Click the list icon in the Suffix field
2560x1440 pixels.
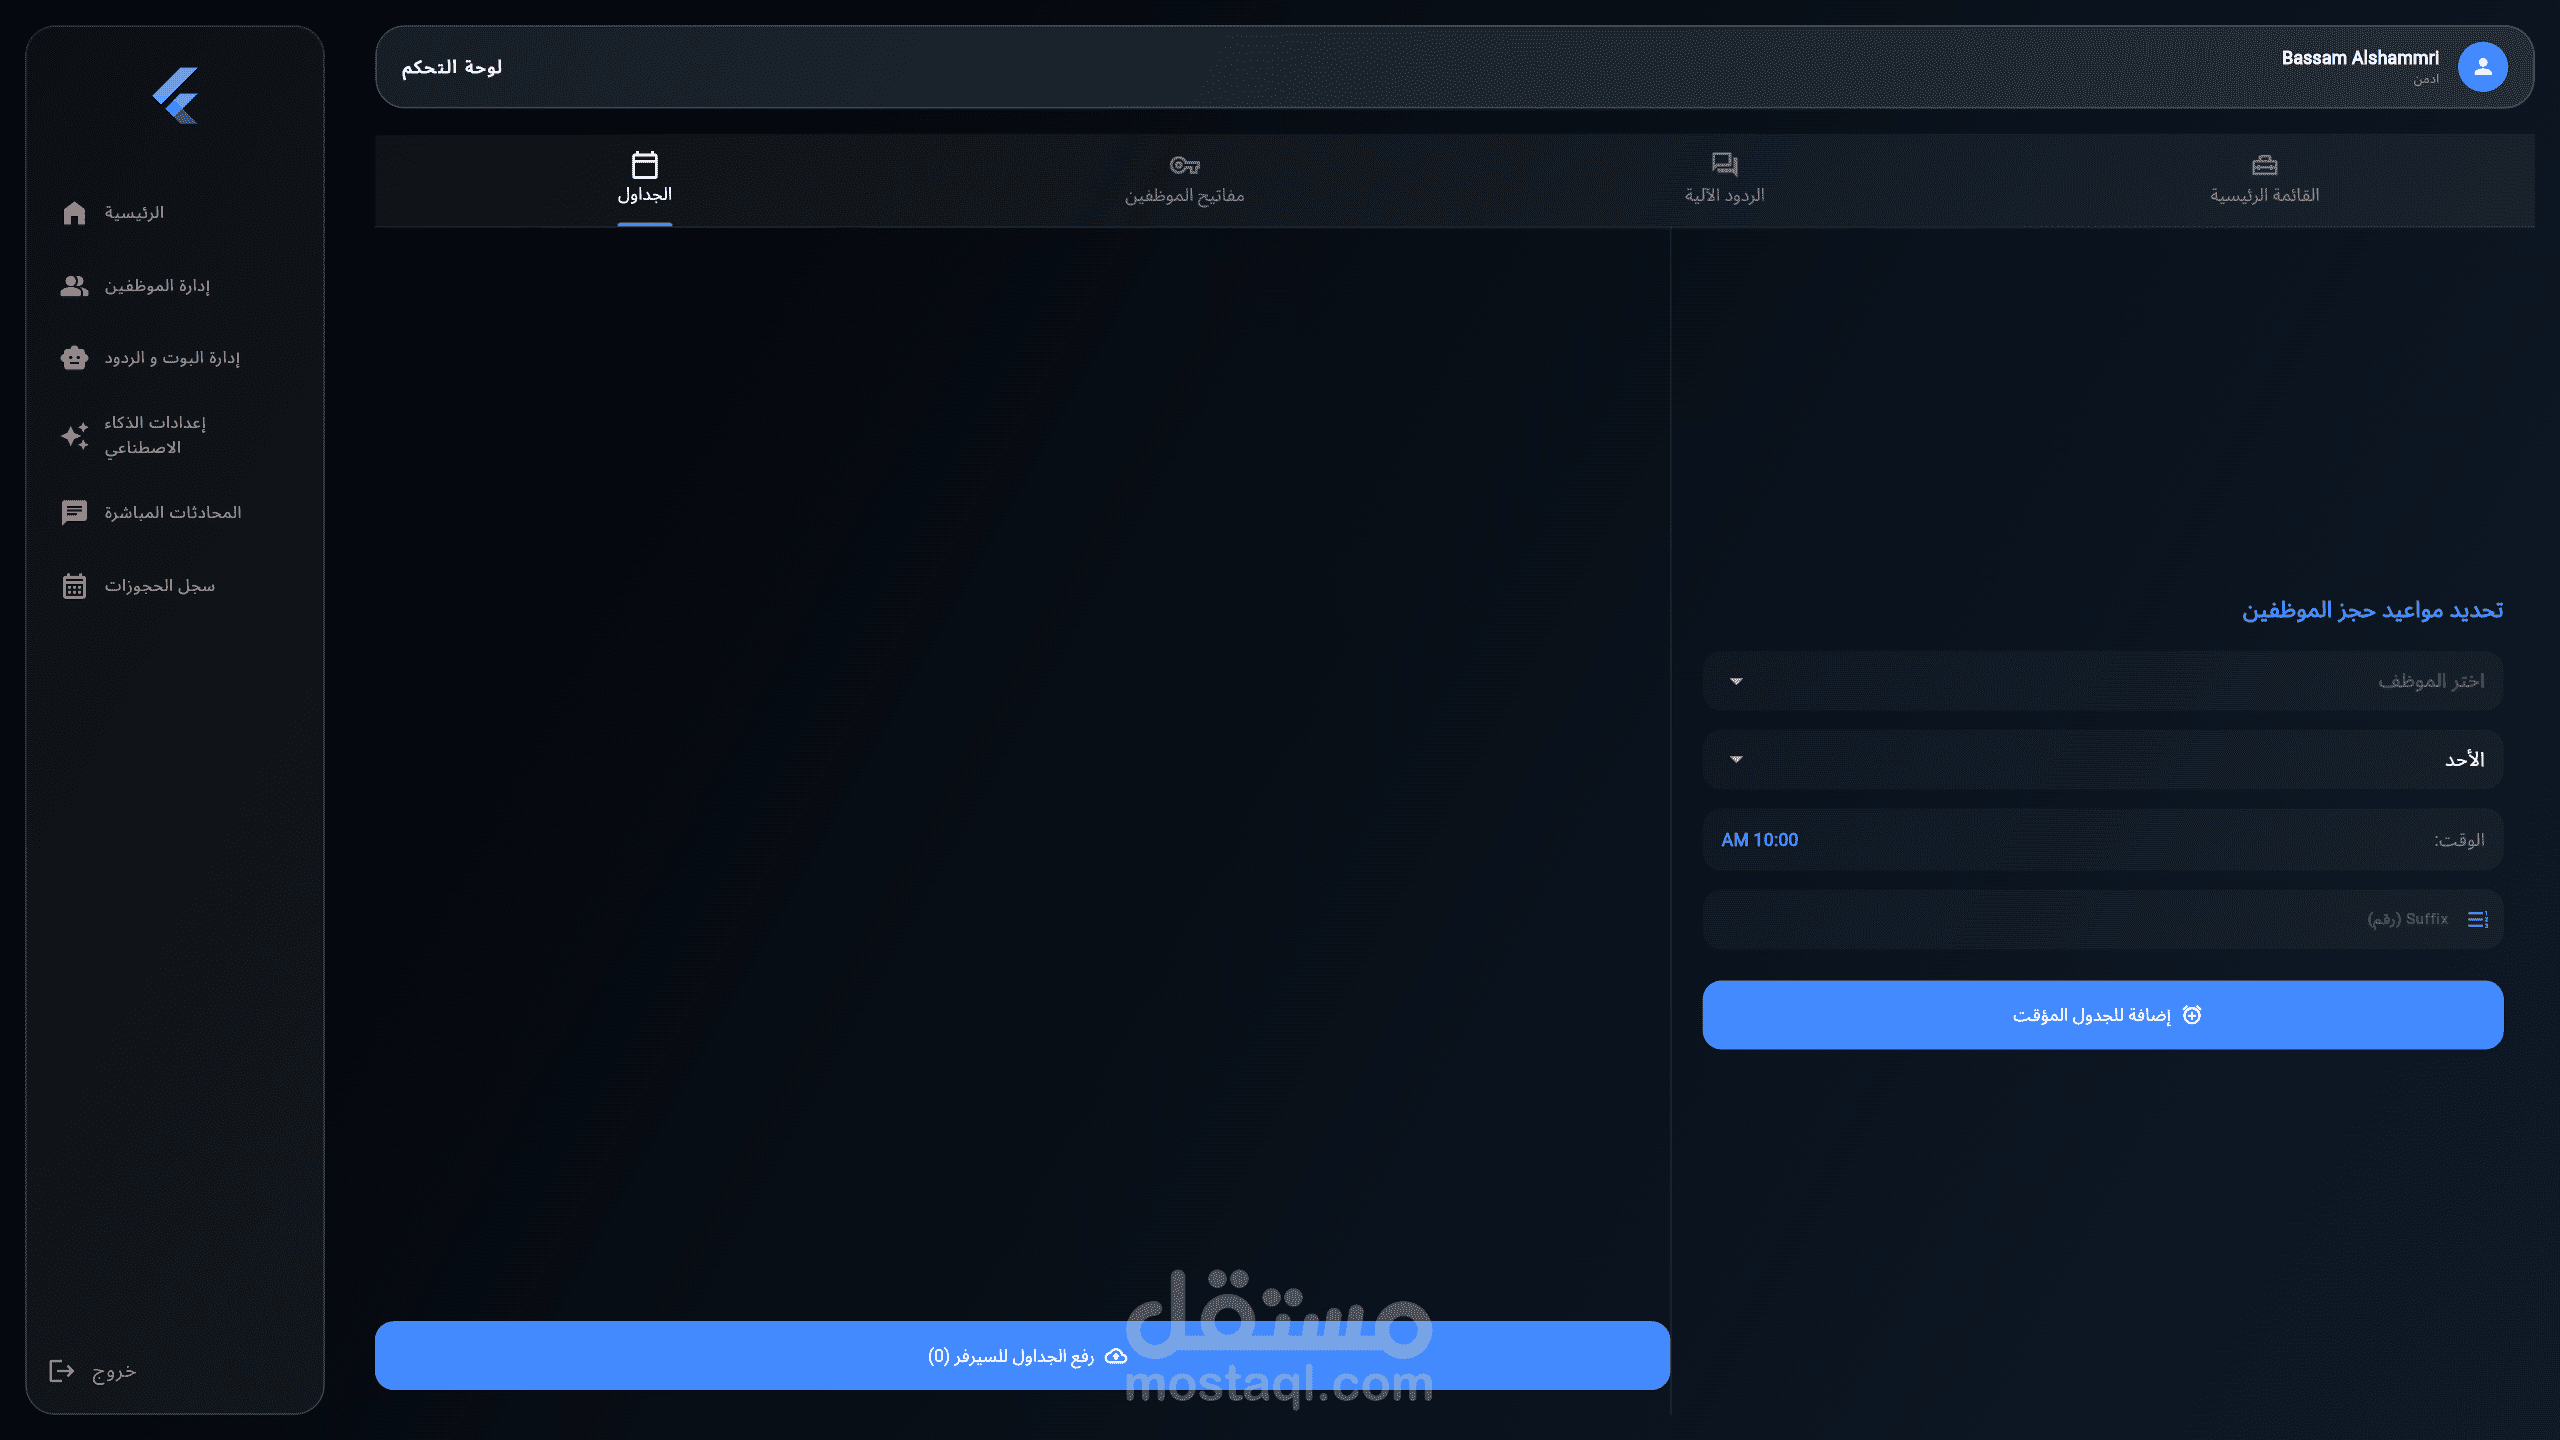pyautogui.click(x=2477, y=919)
